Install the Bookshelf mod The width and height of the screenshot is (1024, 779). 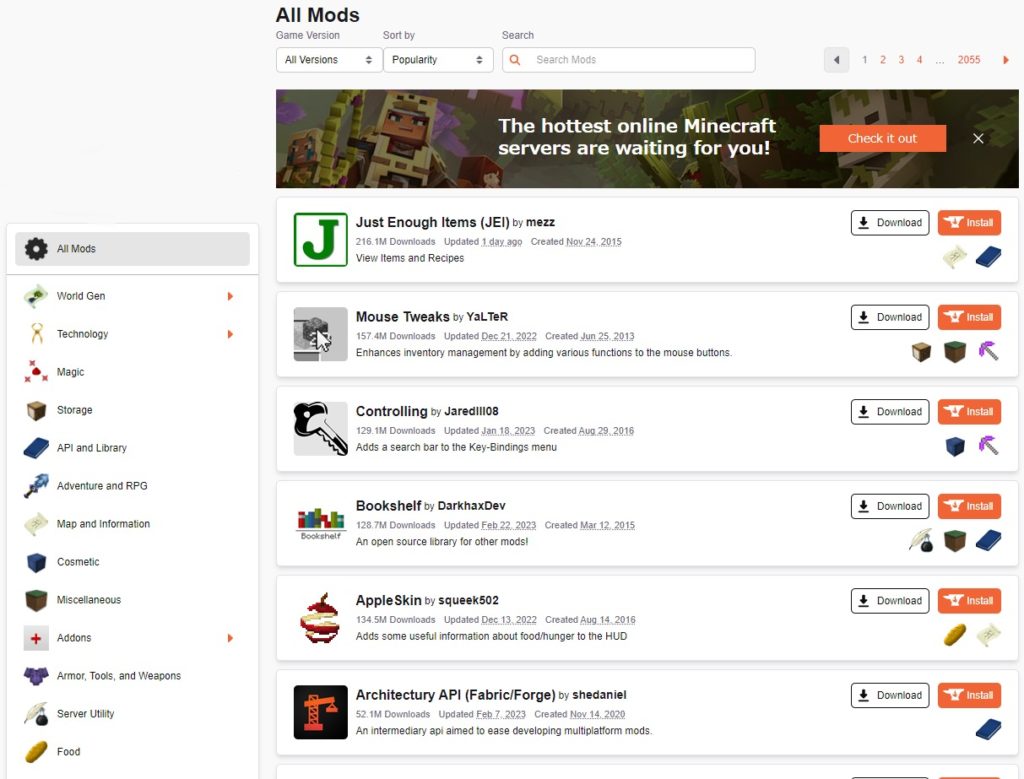click(969, 506)
